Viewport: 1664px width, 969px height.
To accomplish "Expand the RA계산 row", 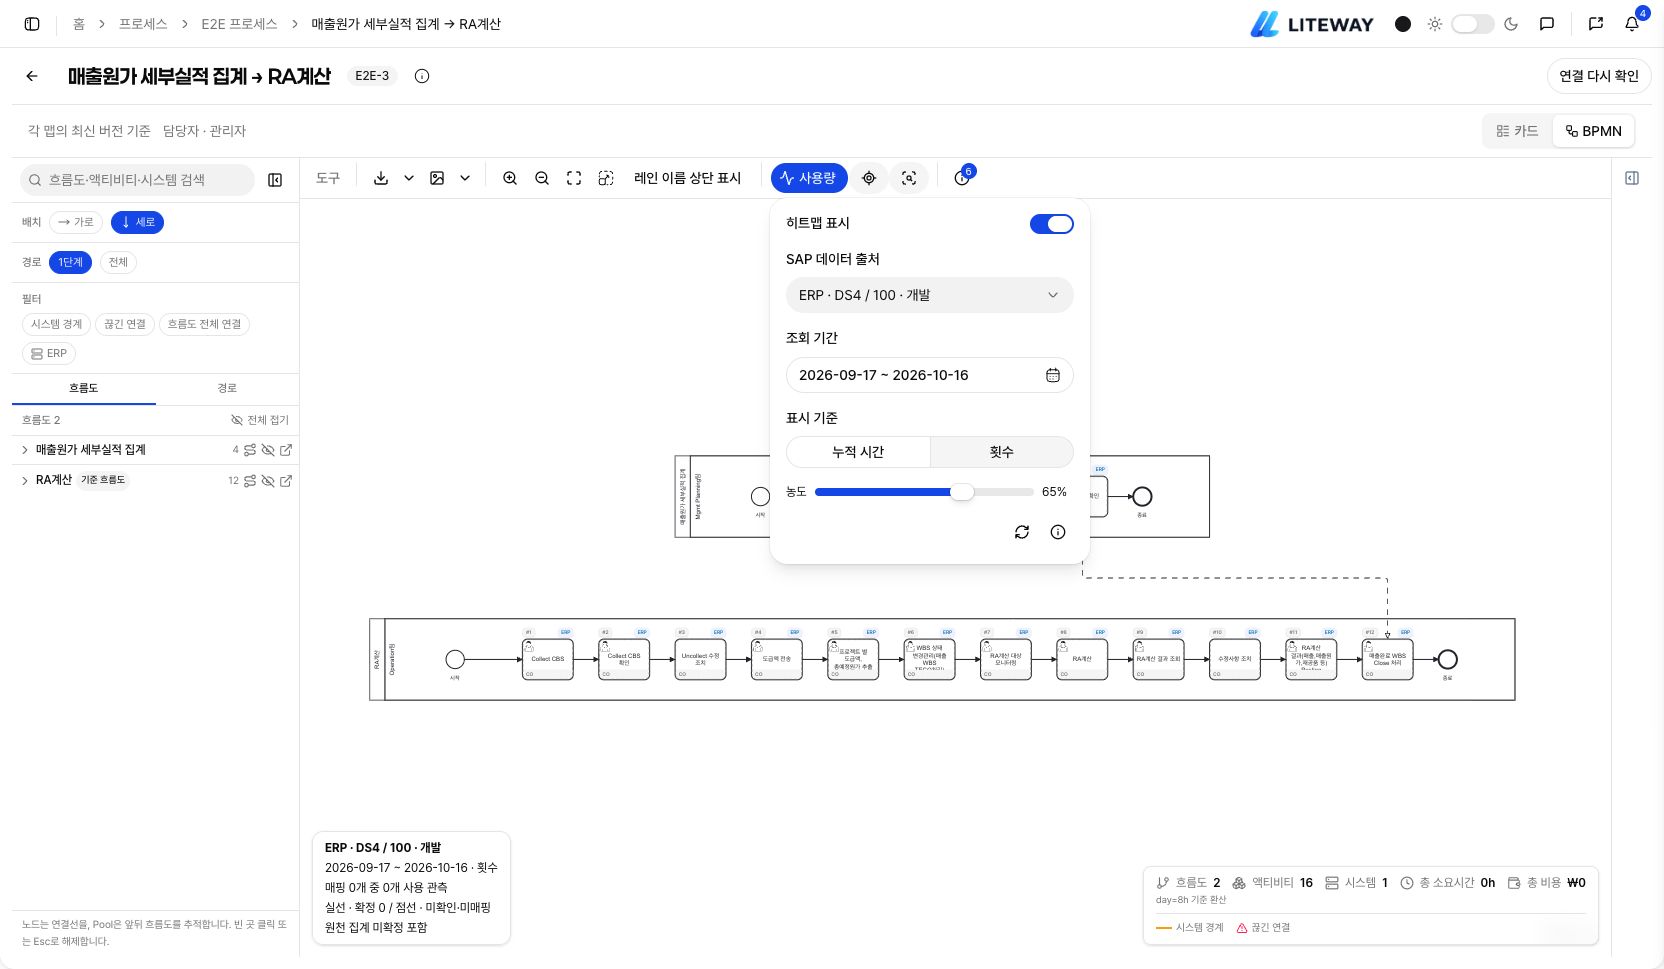I will 25,481.
